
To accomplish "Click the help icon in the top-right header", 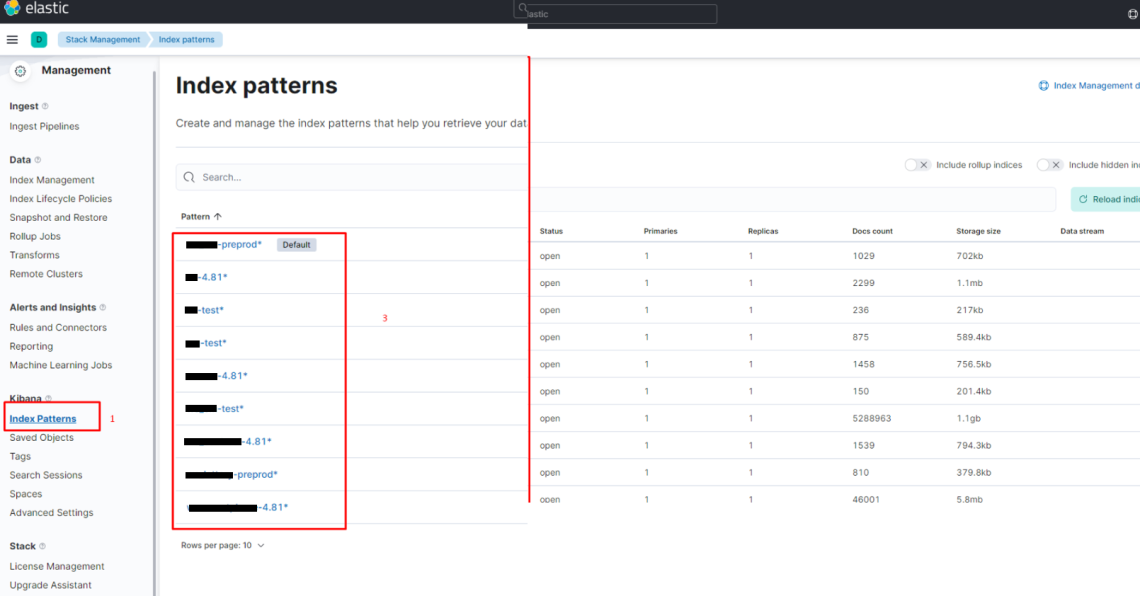I will (1132, 14).
